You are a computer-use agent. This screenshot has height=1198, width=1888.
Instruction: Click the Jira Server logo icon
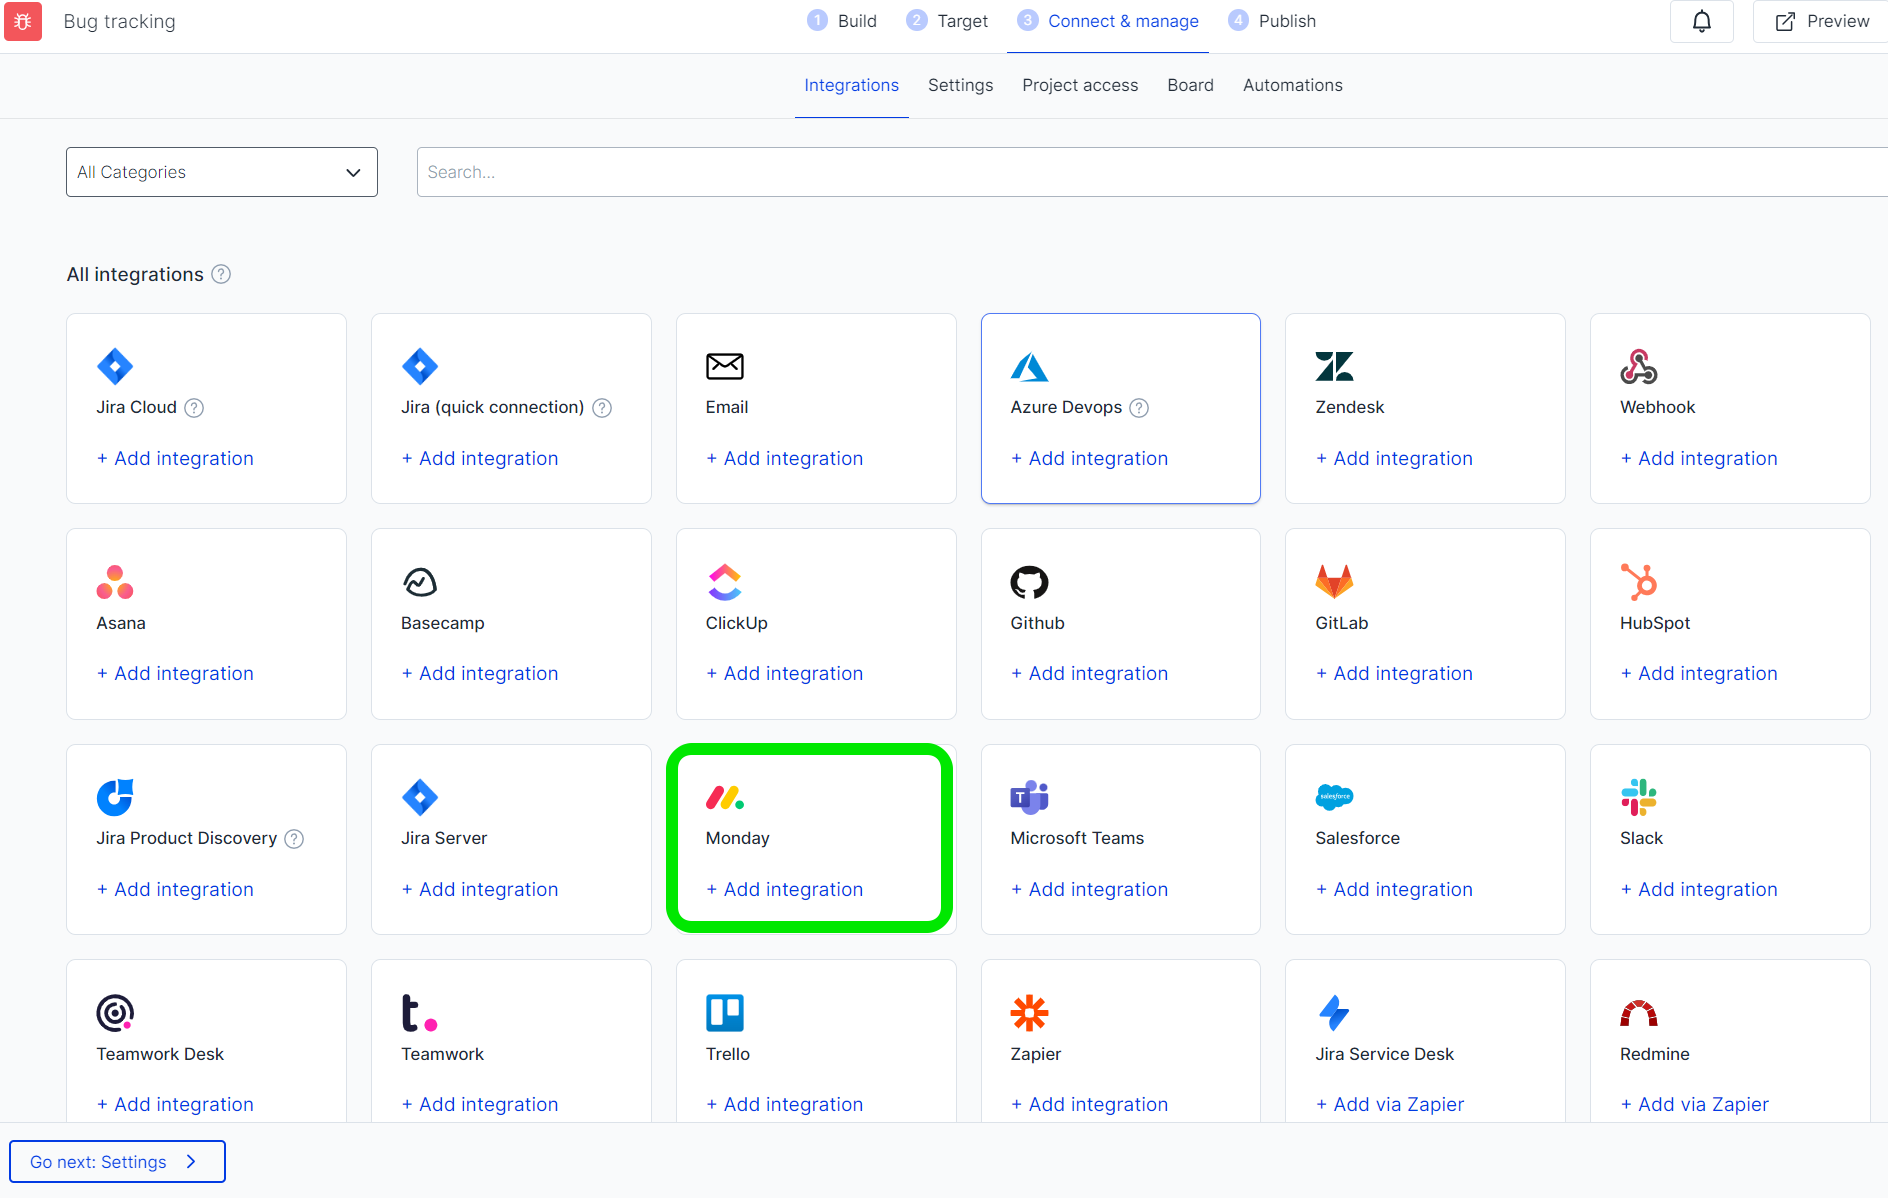pyautogui.click(x=420, y=797)
